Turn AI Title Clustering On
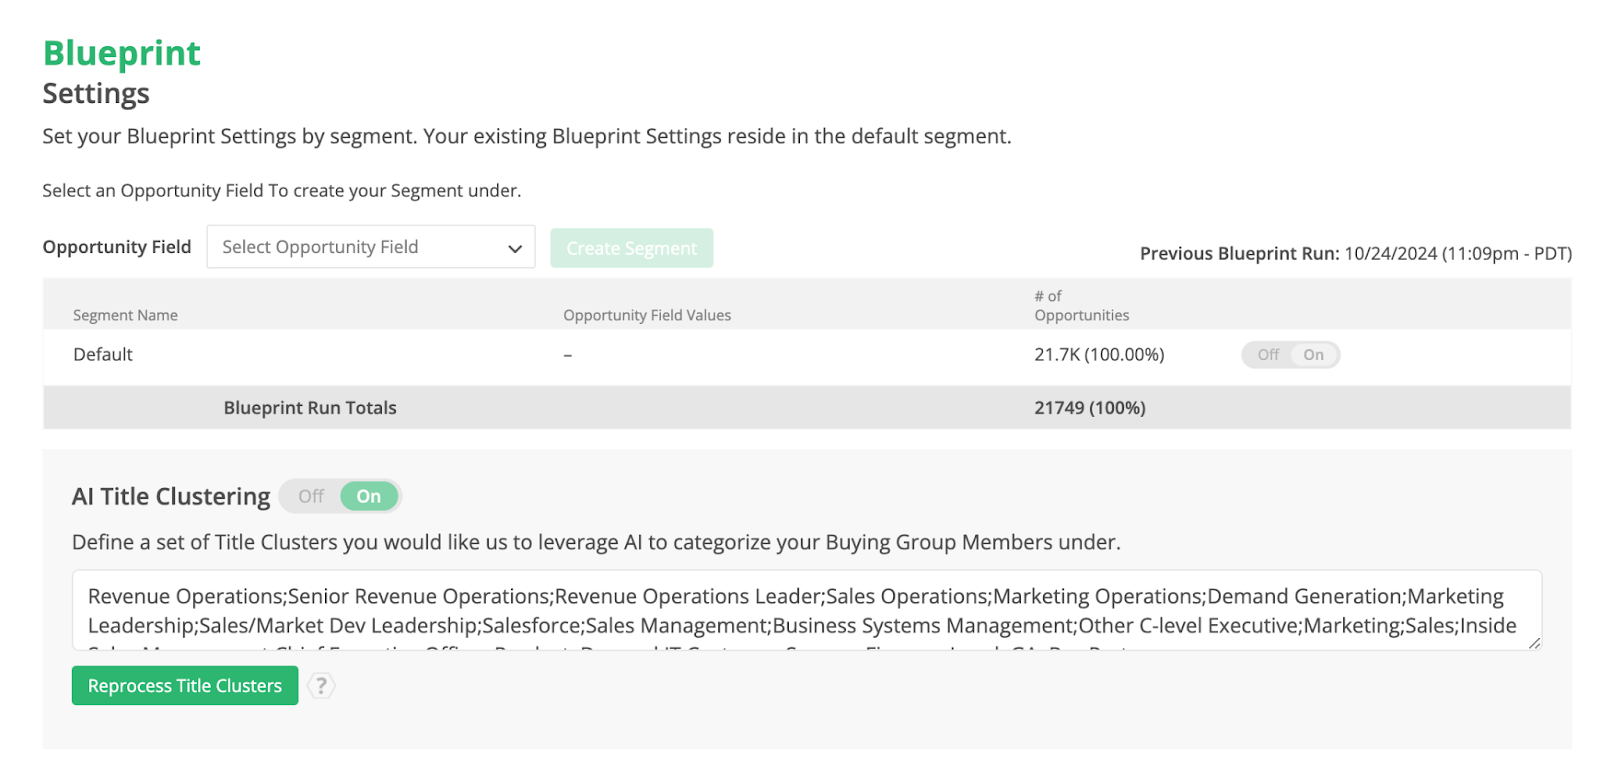 368,496
